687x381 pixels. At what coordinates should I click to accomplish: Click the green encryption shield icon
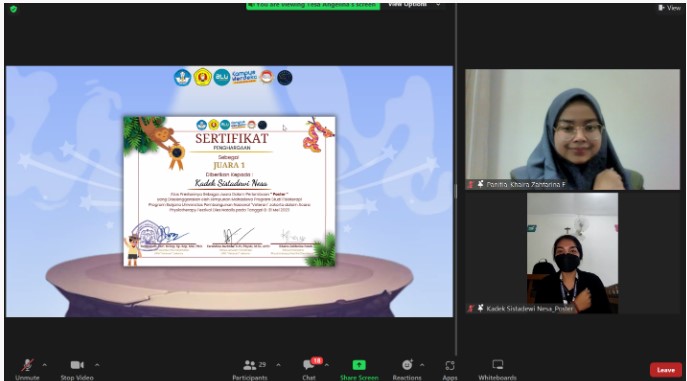14,9
